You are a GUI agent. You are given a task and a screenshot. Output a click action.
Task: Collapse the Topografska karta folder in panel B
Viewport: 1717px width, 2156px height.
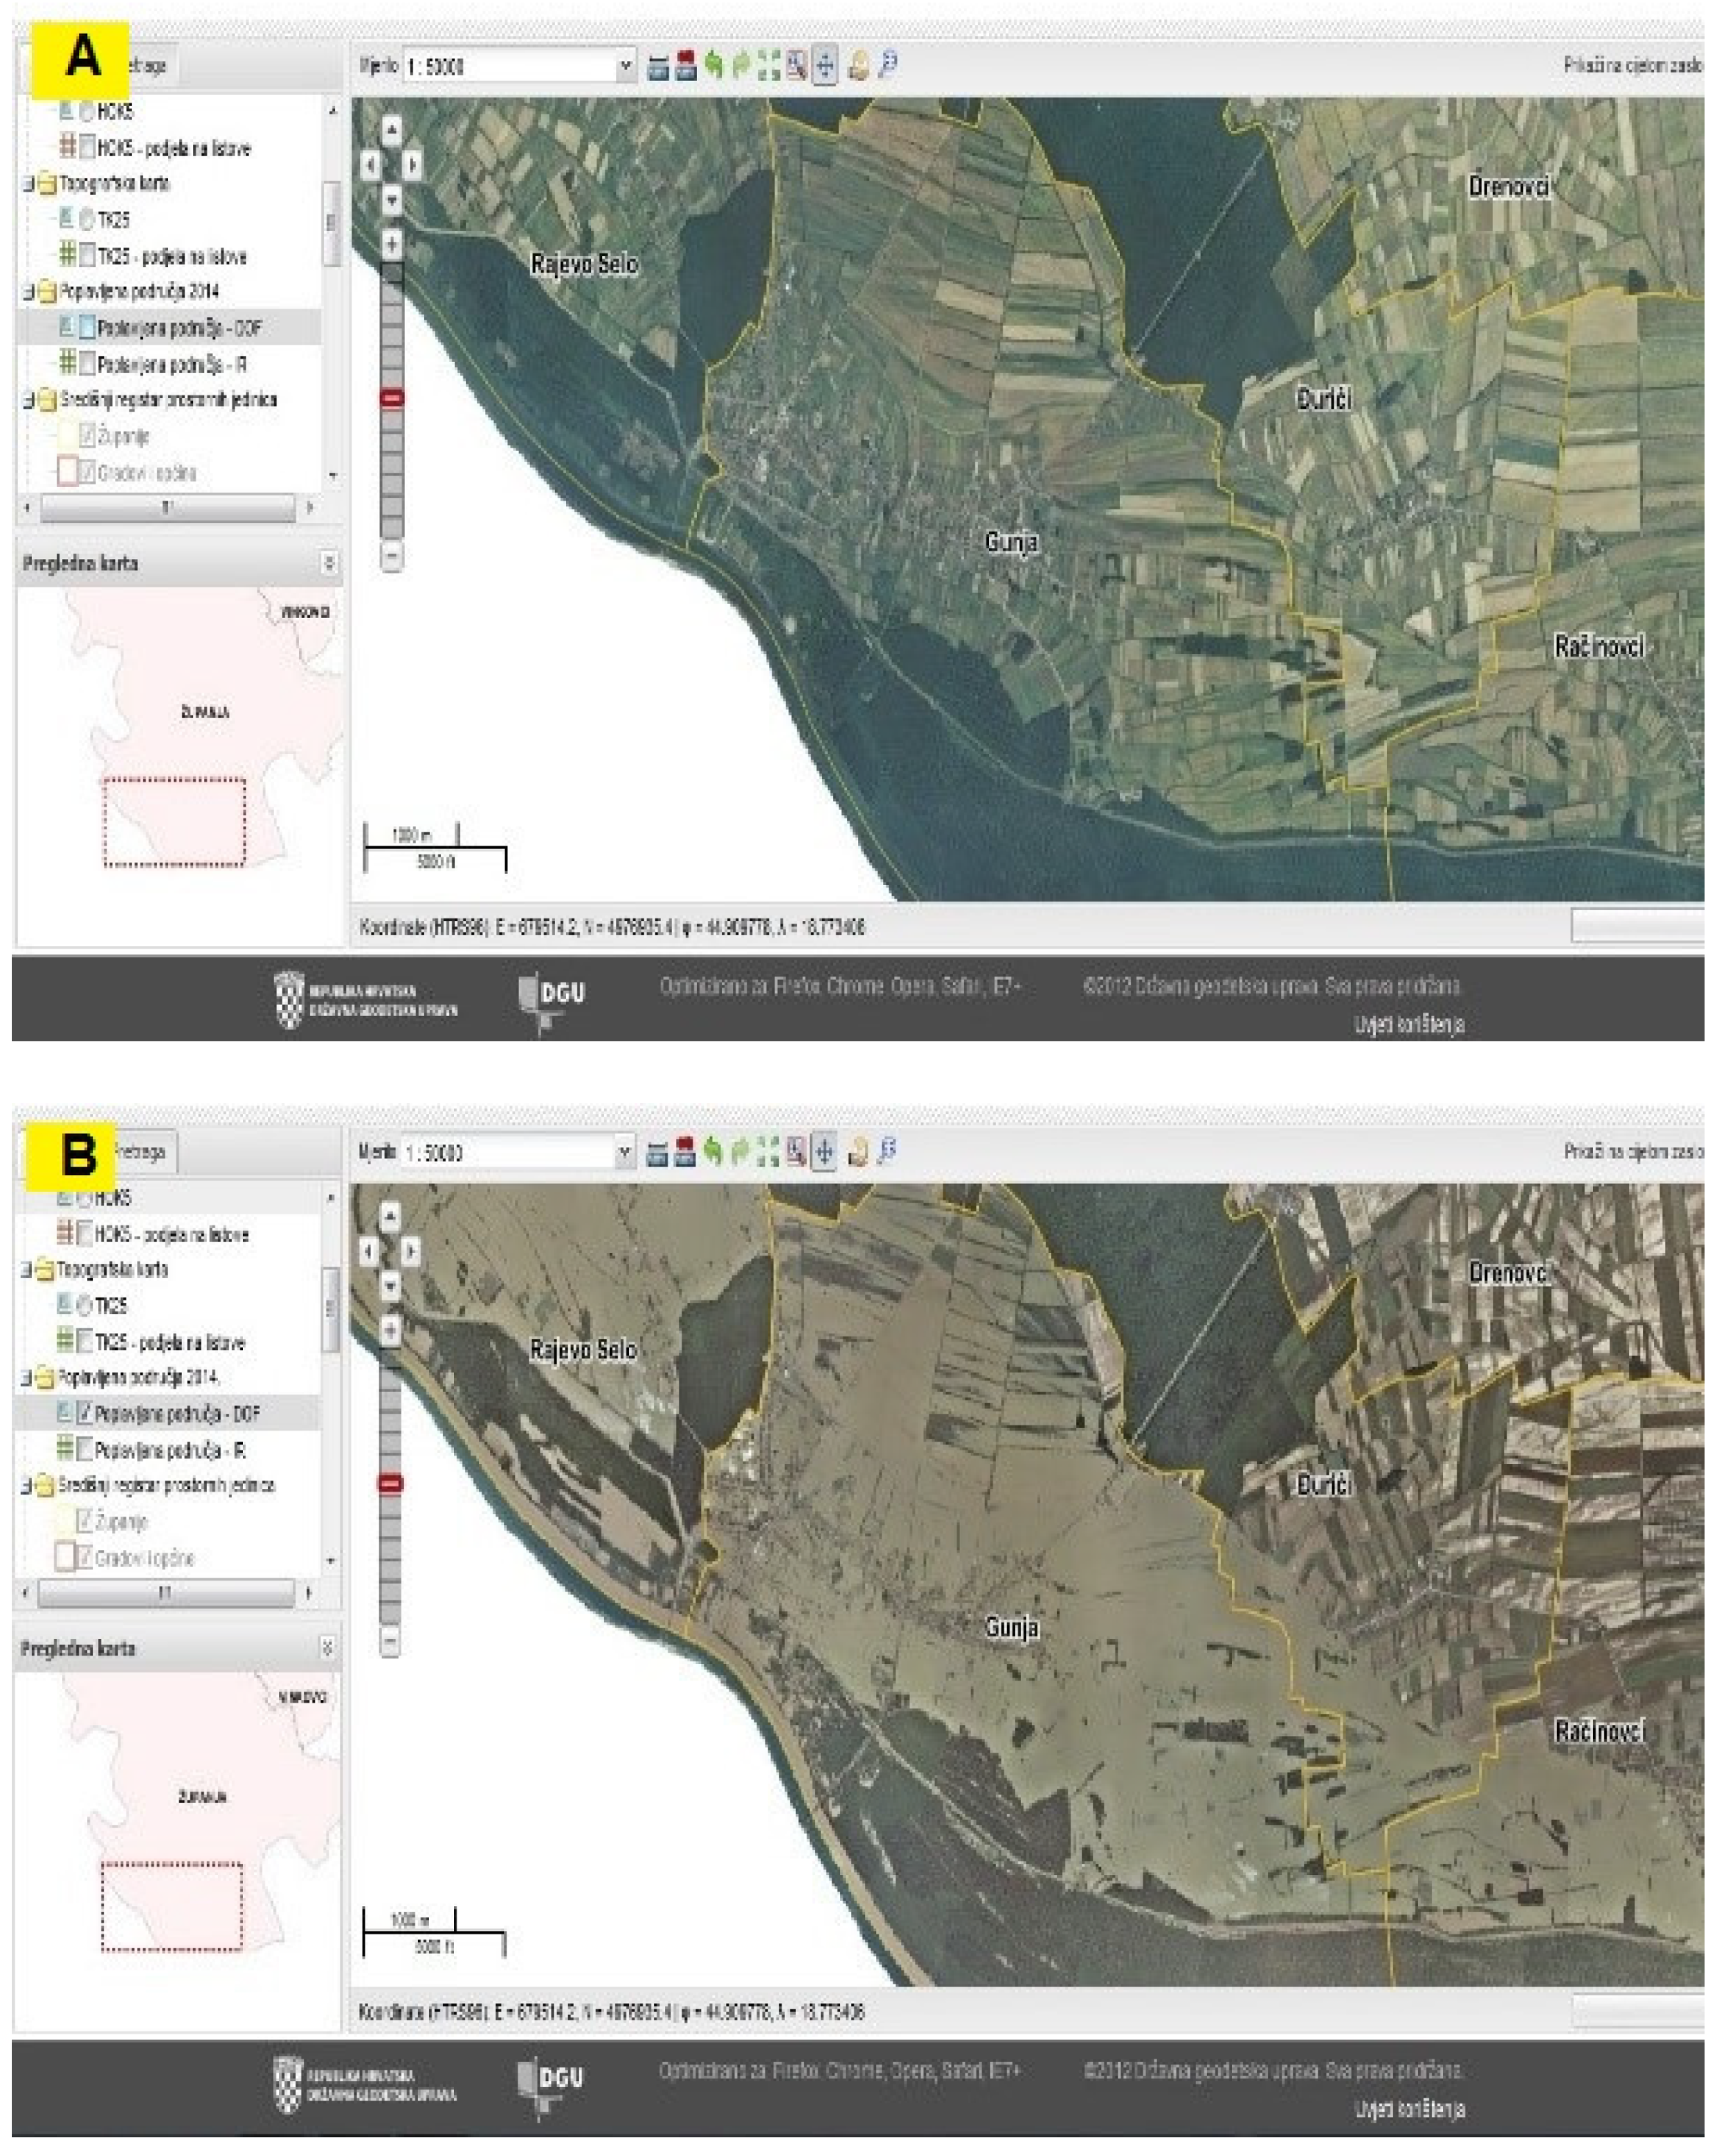point(27,1270)
